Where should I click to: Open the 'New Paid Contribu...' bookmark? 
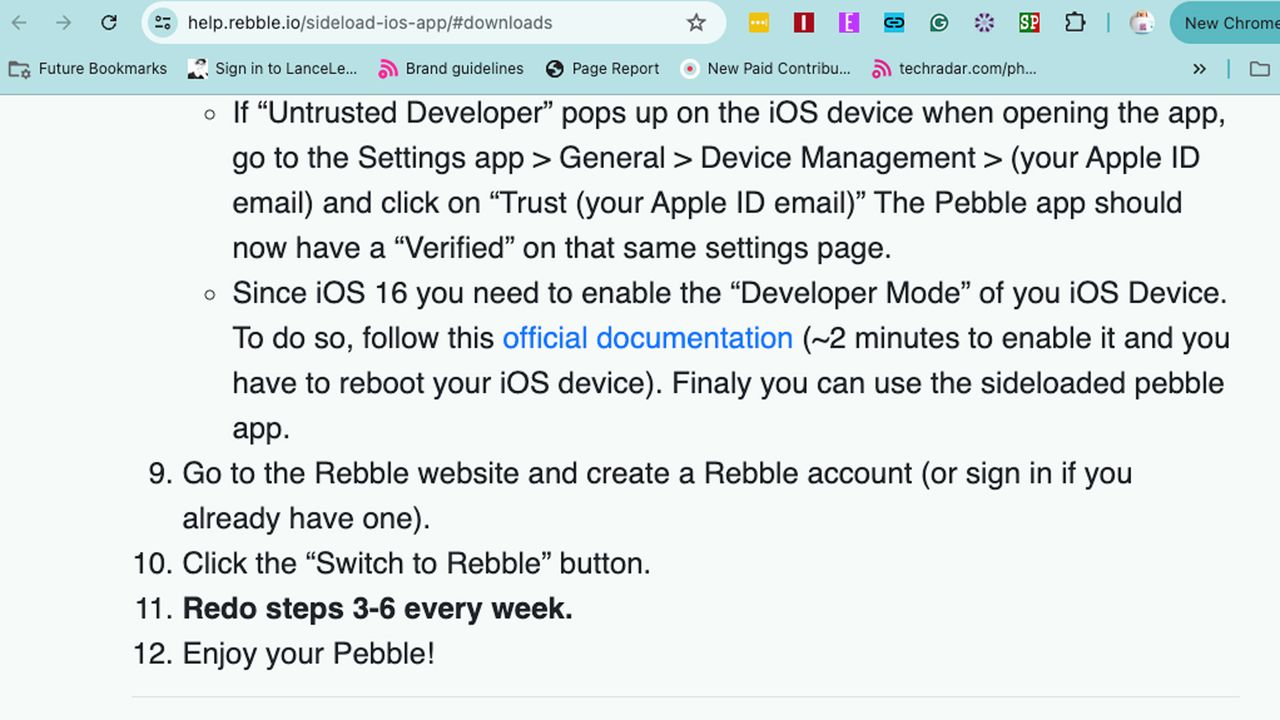coord(765,68)
